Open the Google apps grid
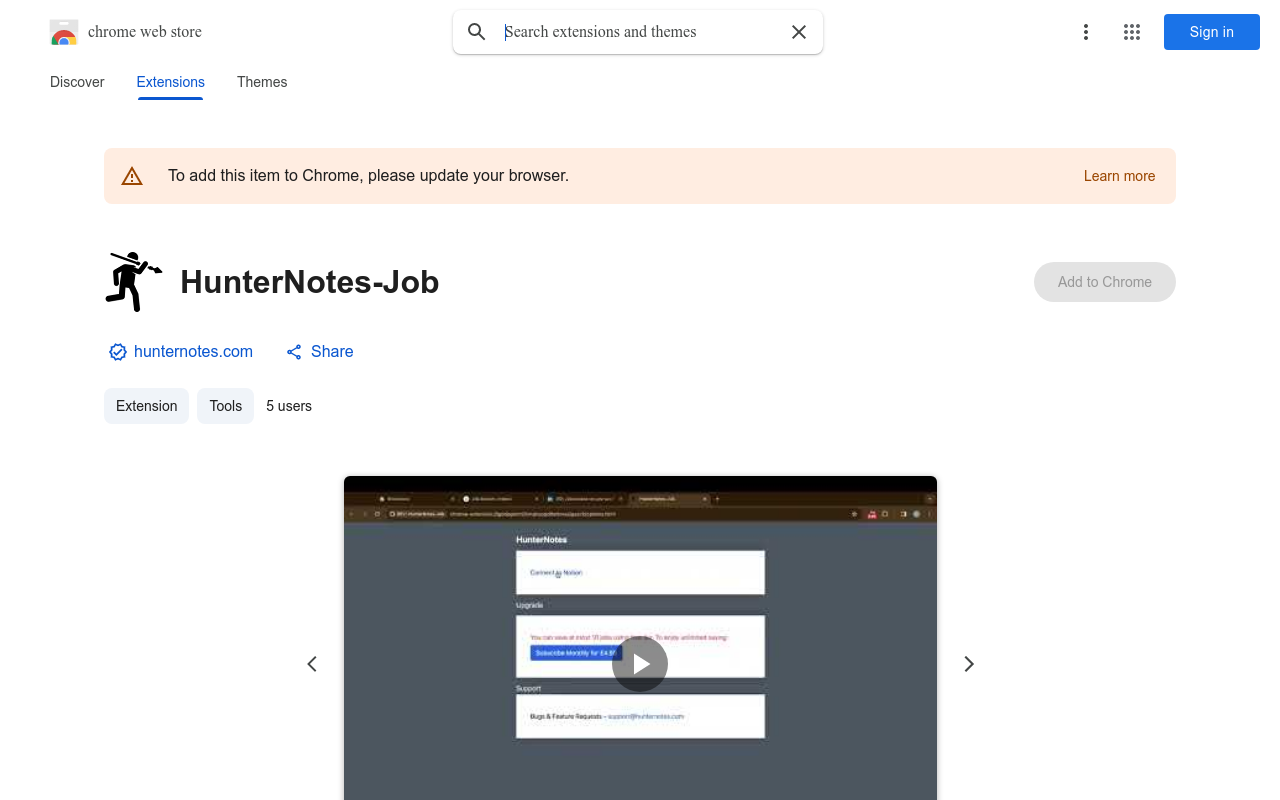Screen dimensions: 1280x800 click(x=1131, y=32)
